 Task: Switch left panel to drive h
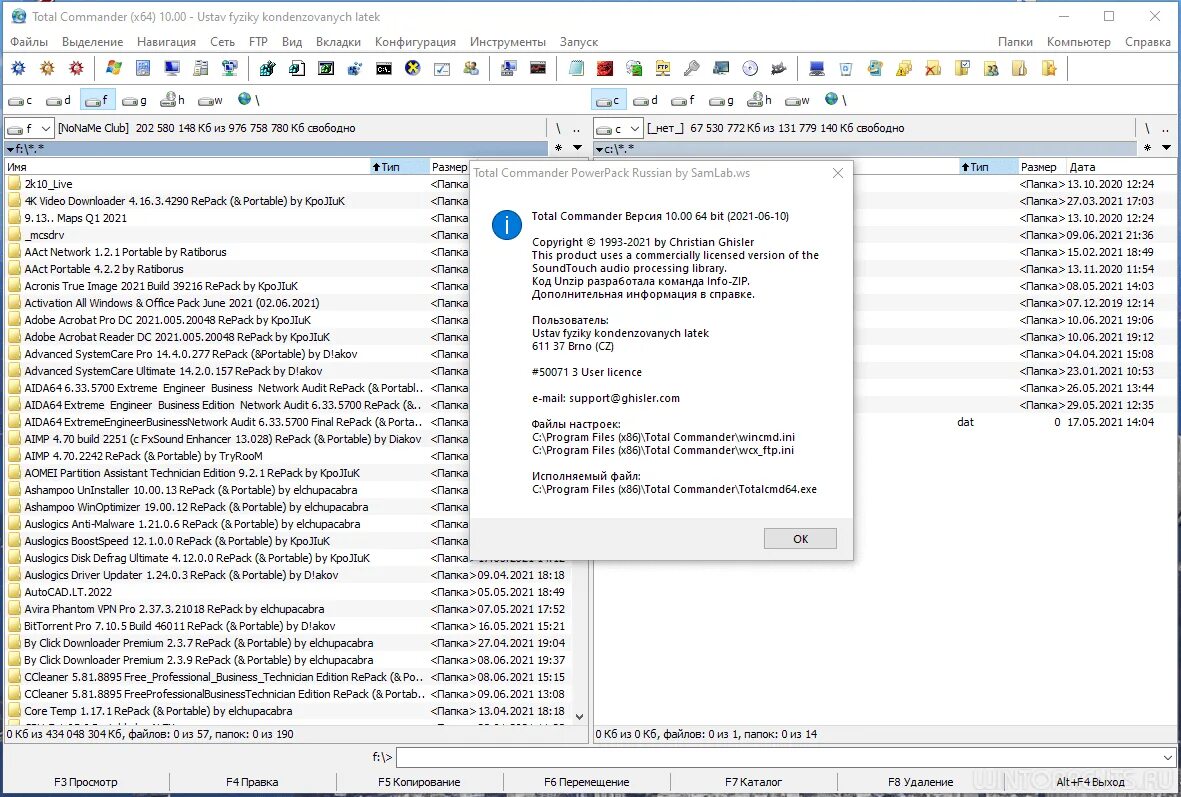point(172,99)
